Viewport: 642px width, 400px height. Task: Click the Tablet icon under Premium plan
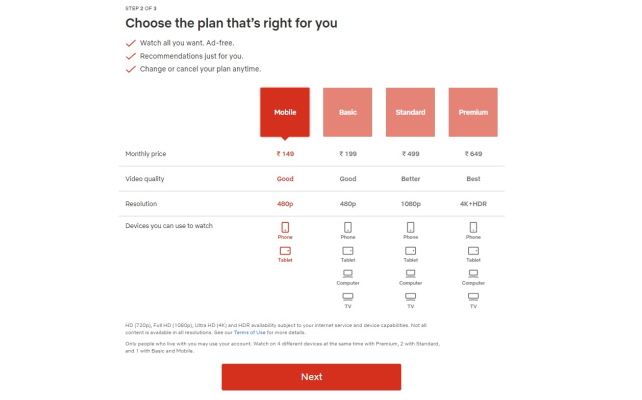pos(473,251)
